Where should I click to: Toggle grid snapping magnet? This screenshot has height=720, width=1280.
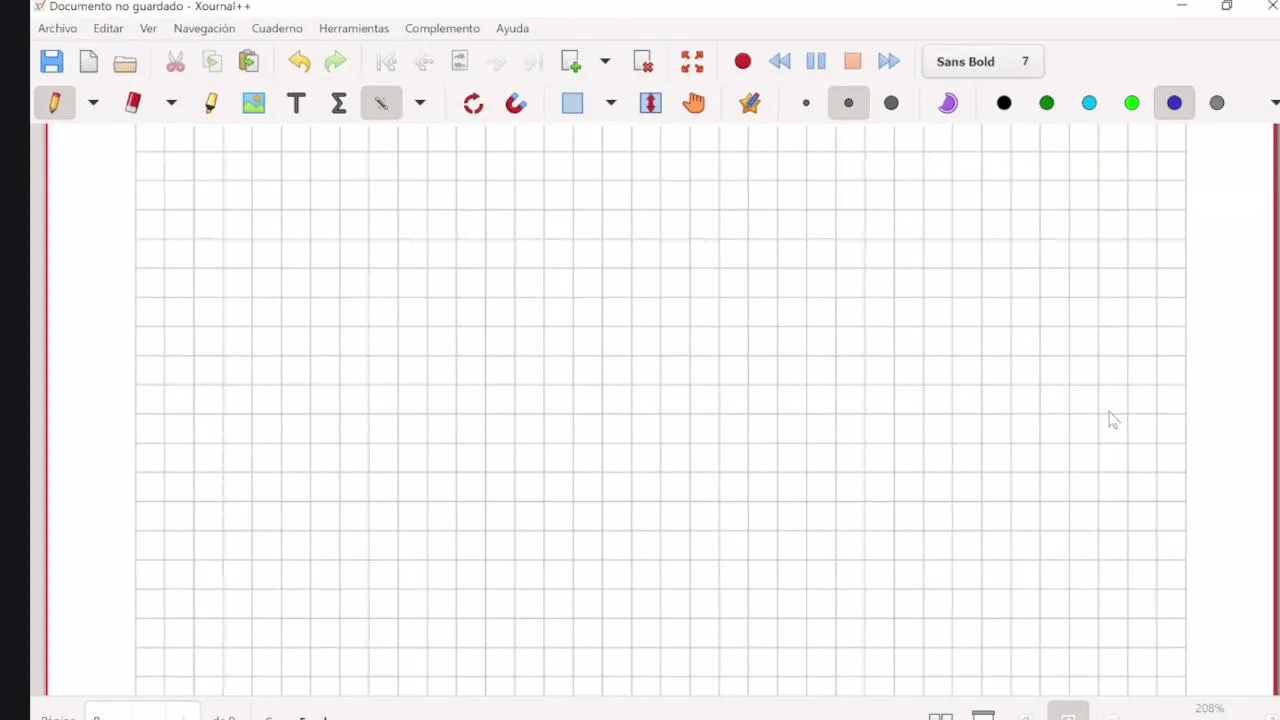[516, 103]
